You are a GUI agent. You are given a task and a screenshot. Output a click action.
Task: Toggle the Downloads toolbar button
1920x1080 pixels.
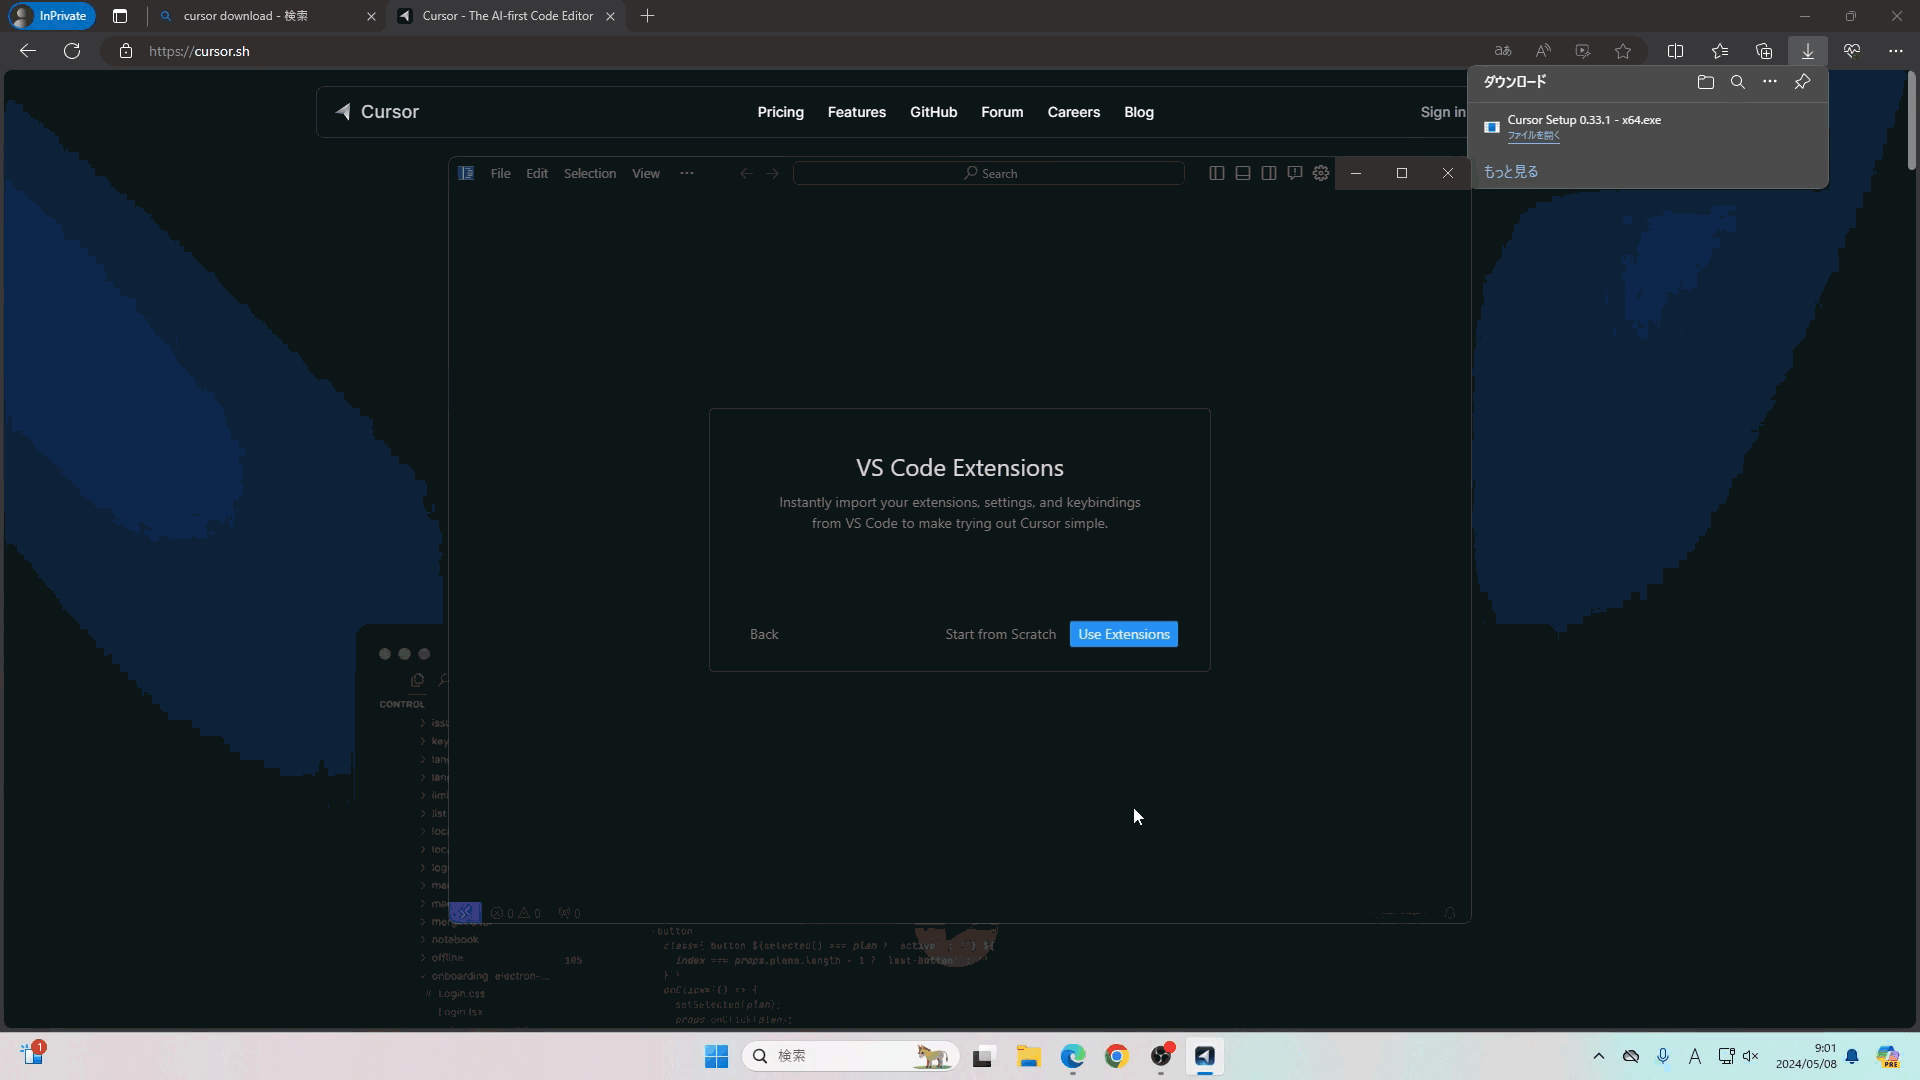(1807, 51)
